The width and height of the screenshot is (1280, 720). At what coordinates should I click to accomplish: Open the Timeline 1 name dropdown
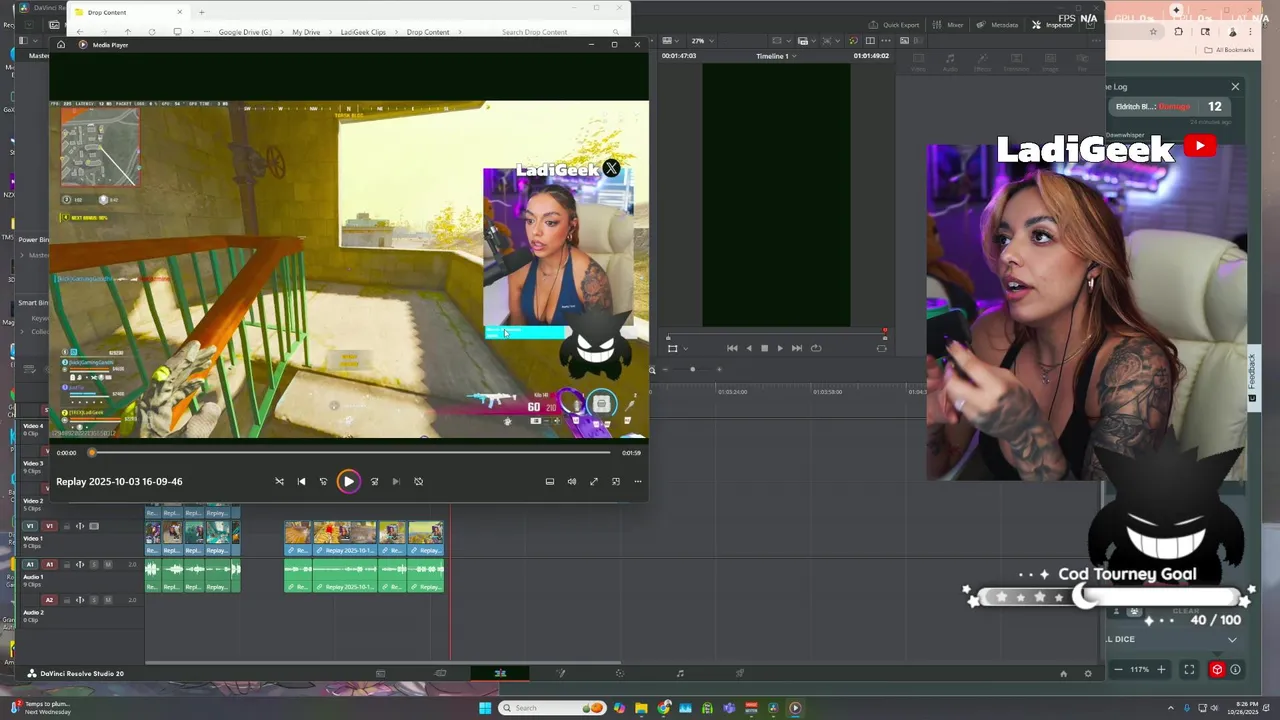[776, 56]
